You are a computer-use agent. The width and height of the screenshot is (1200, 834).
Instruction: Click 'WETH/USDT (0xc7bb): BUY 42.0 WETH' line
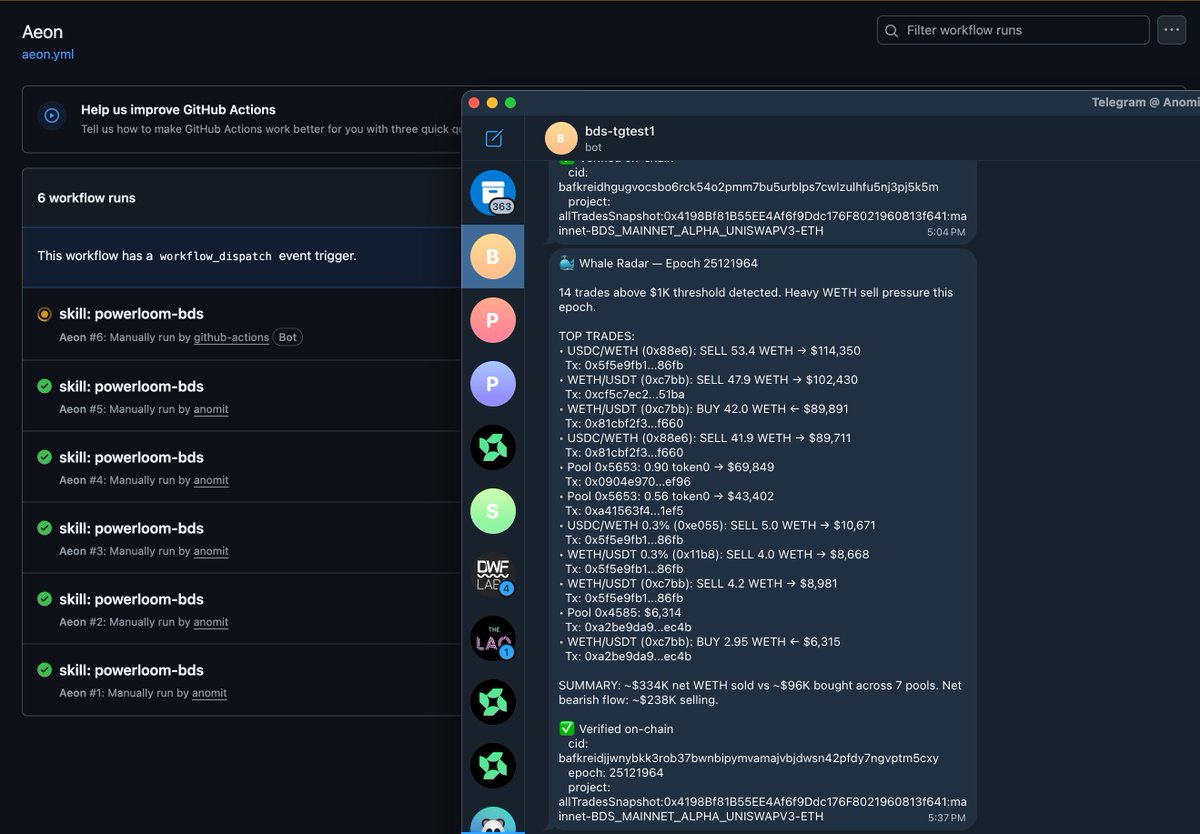pyautogui.click(x=703, y=409)
